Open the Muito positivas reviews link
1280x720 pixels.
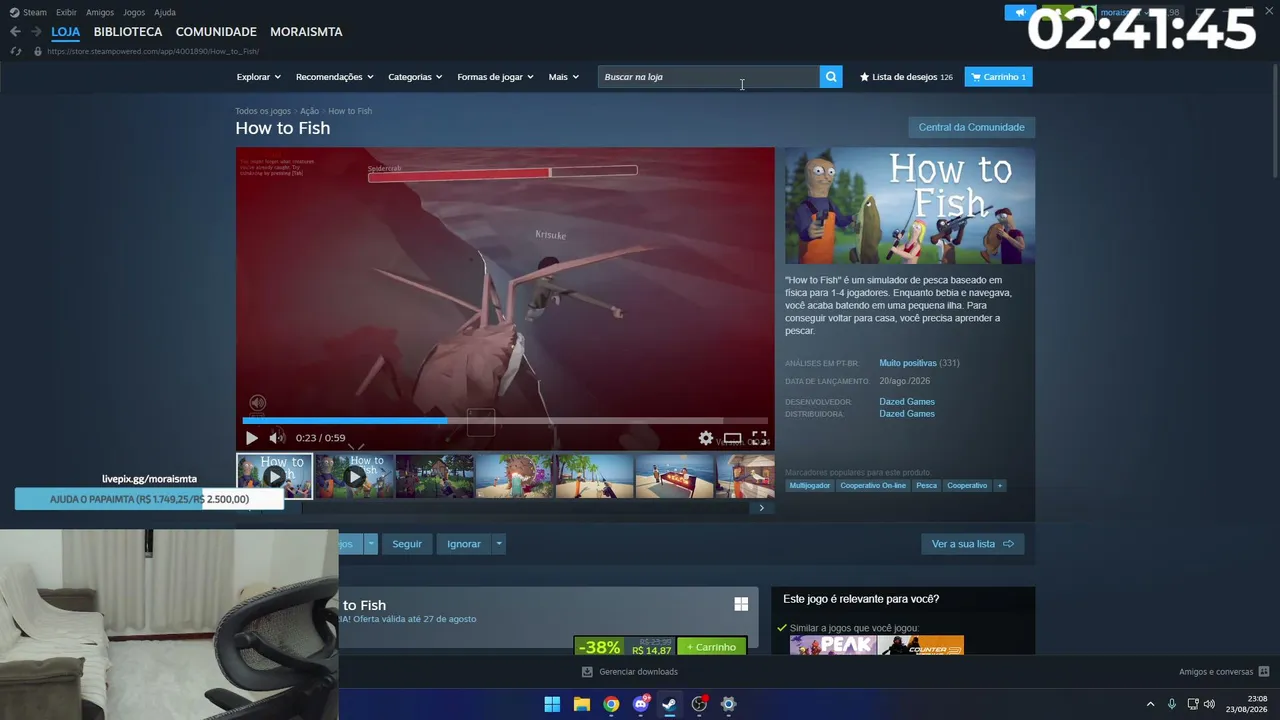click(908, 363)
